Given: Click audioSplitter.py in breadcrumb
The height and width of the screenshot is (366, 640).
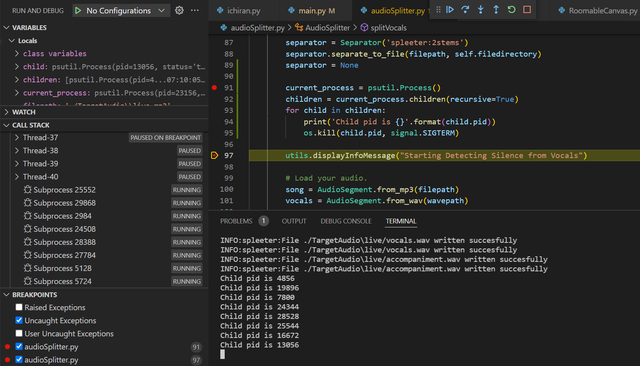Looking at the screenshot, I should point(258,28).
